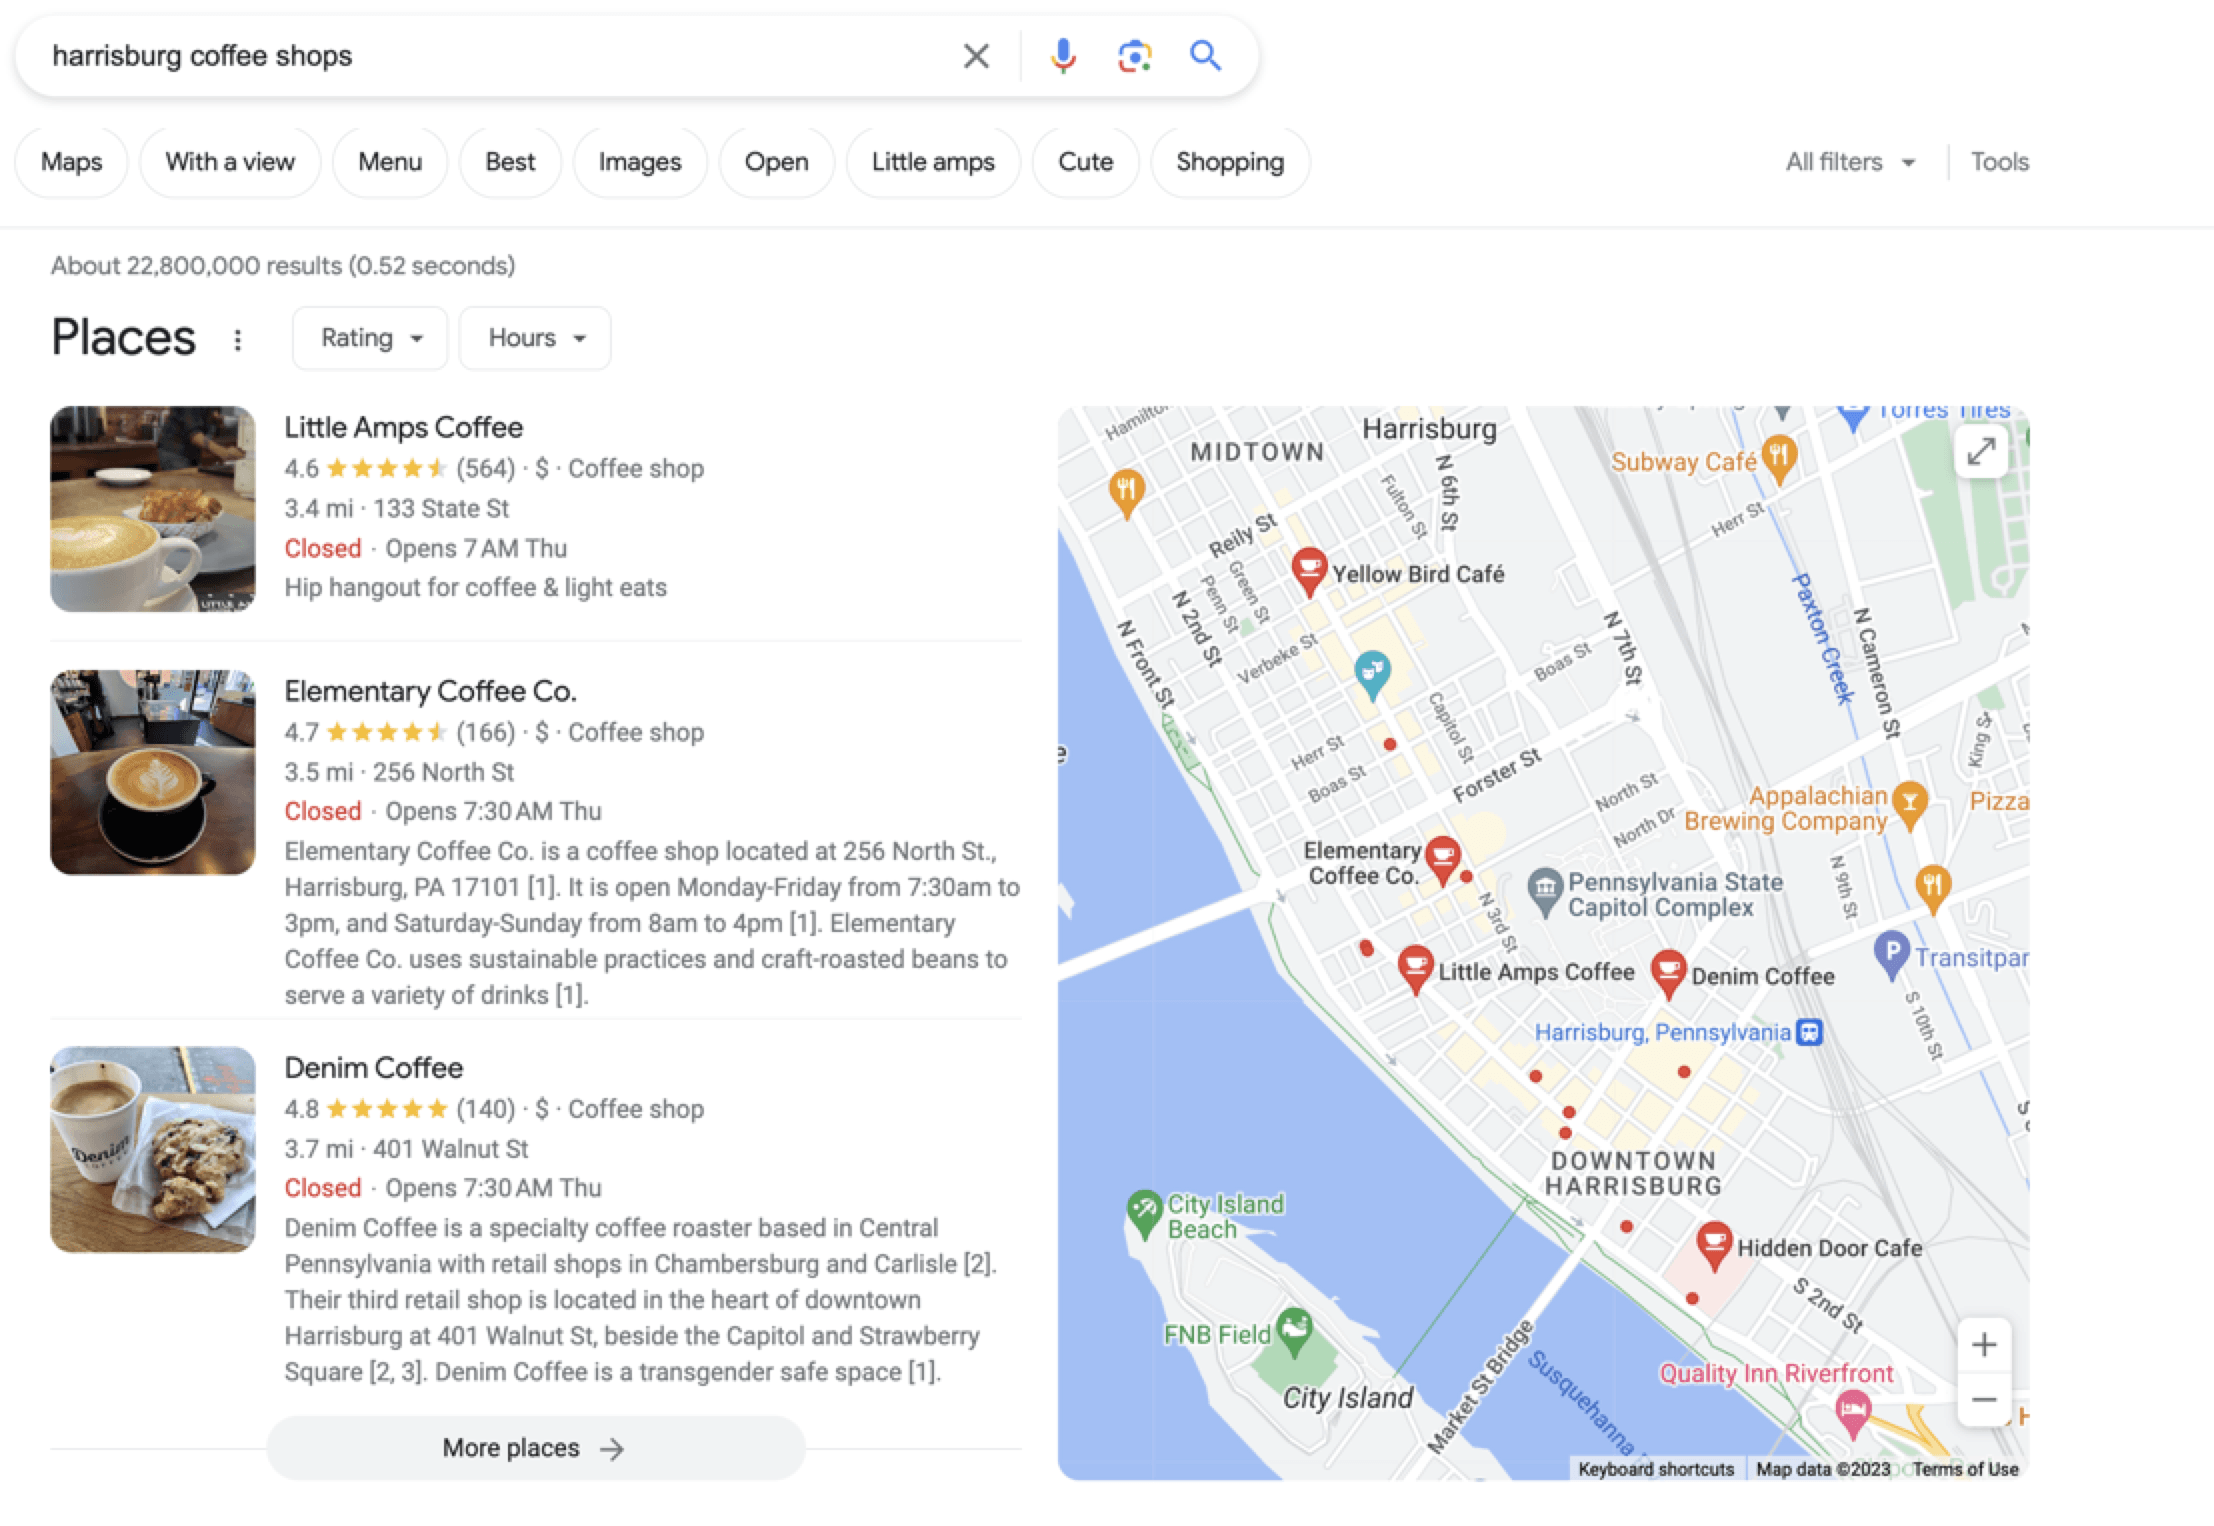The height and width of the screenshot is (1526, 2214).
Task: Click the teal marker near Verbeke St
Action: pos(1372,674)
